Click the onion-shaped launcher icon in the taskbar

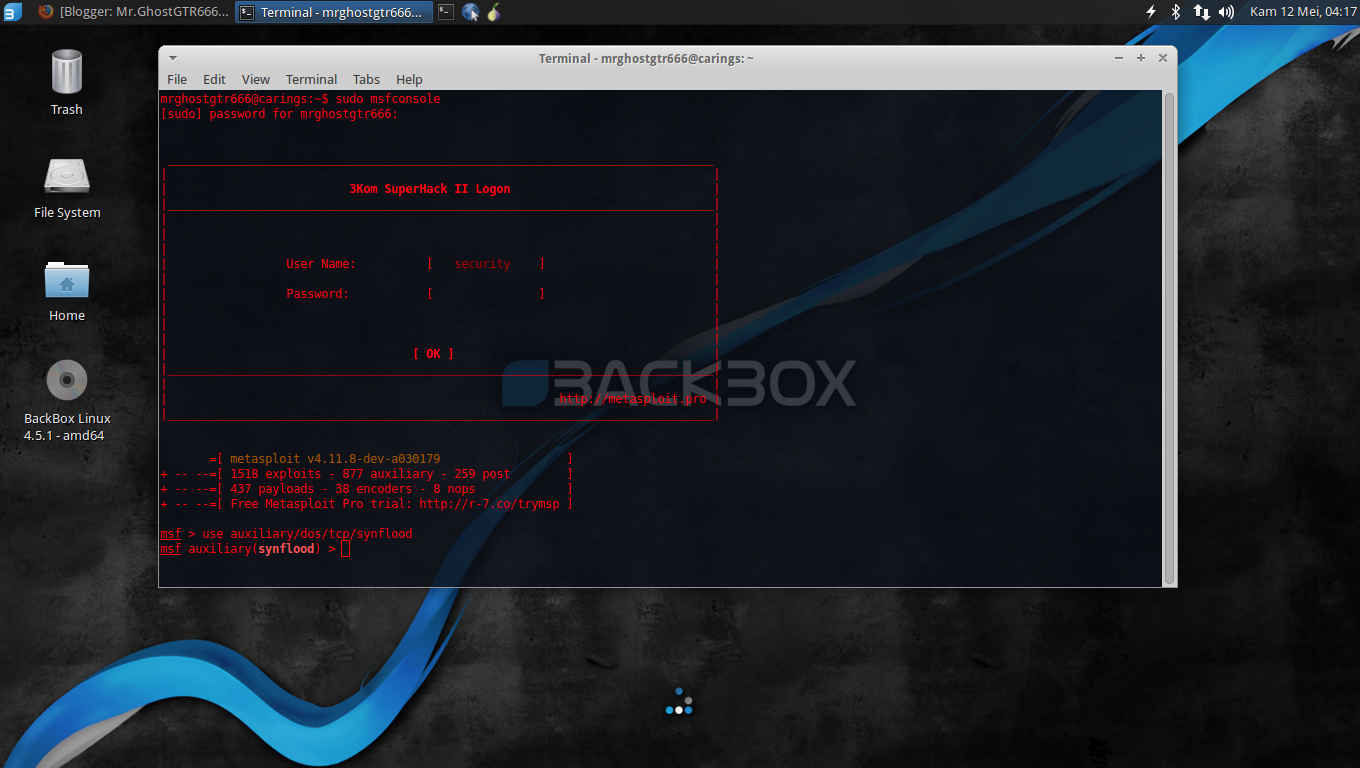coord(493,12)
